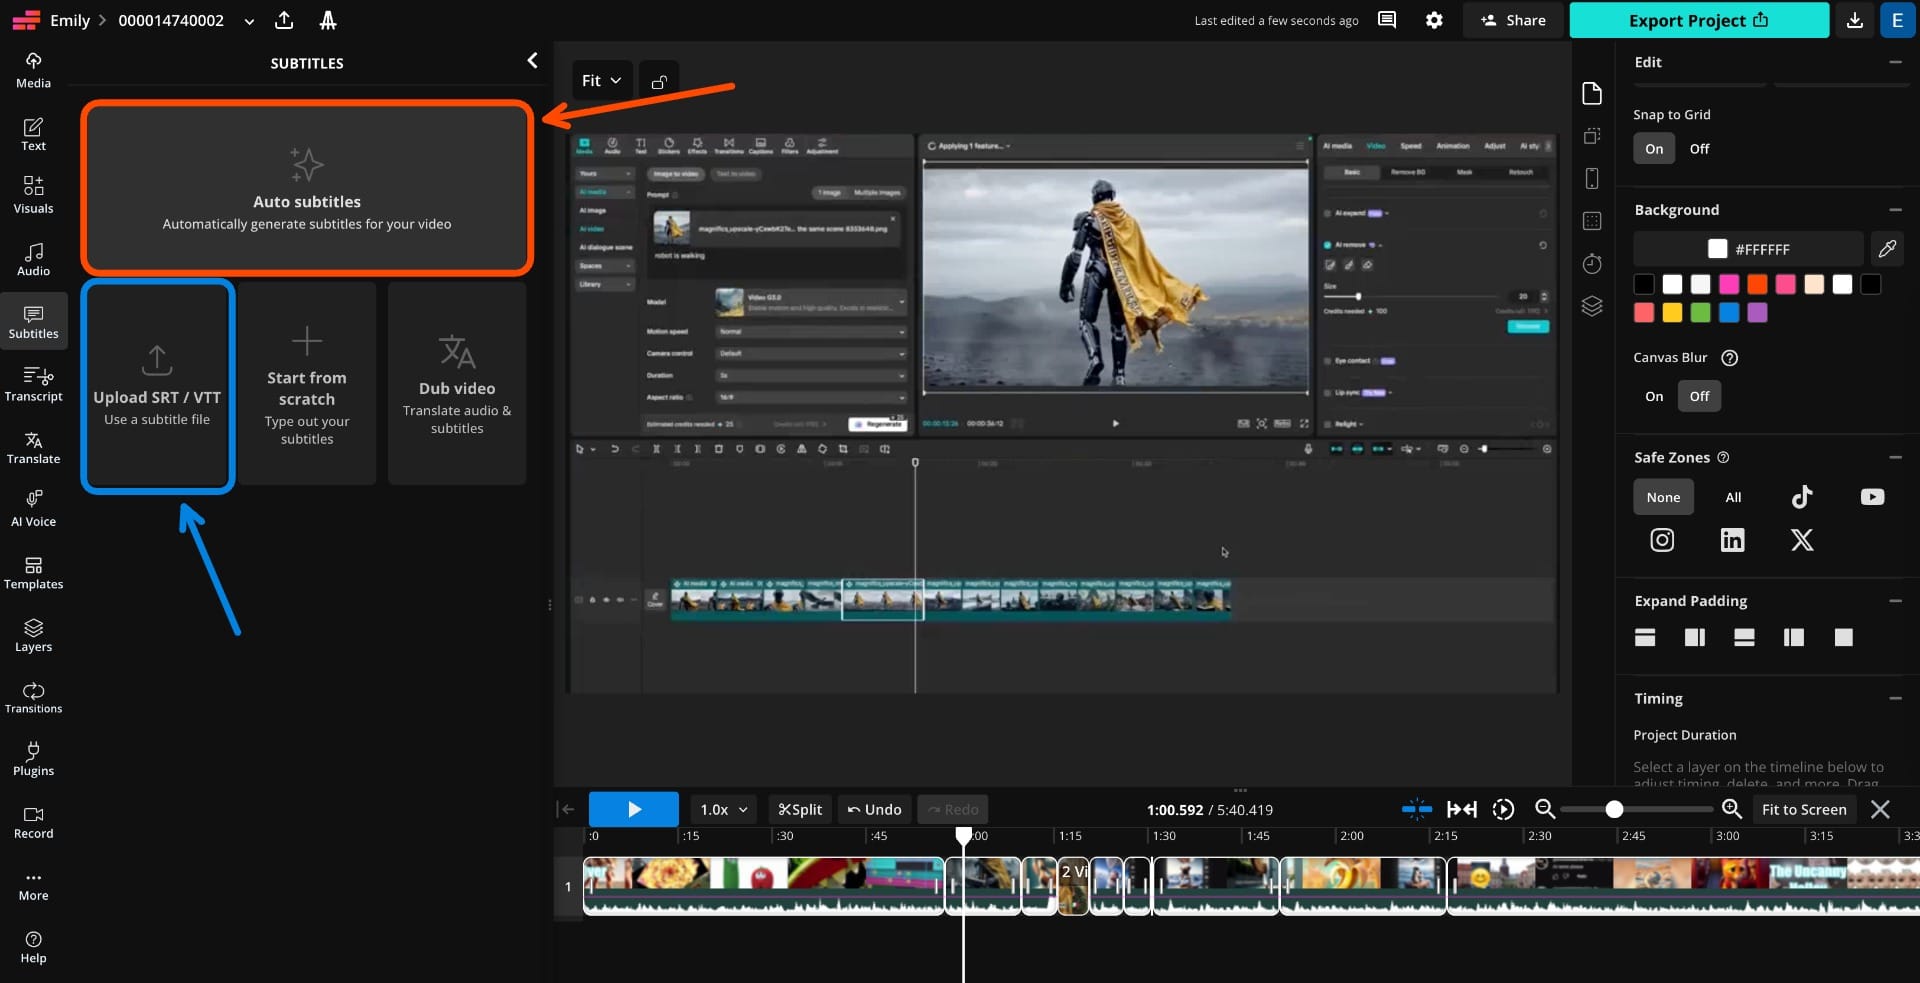The width and height of the screenshot is (1920, 983).
Task: Select the All safe zones tab
Action: [1733, 497]
